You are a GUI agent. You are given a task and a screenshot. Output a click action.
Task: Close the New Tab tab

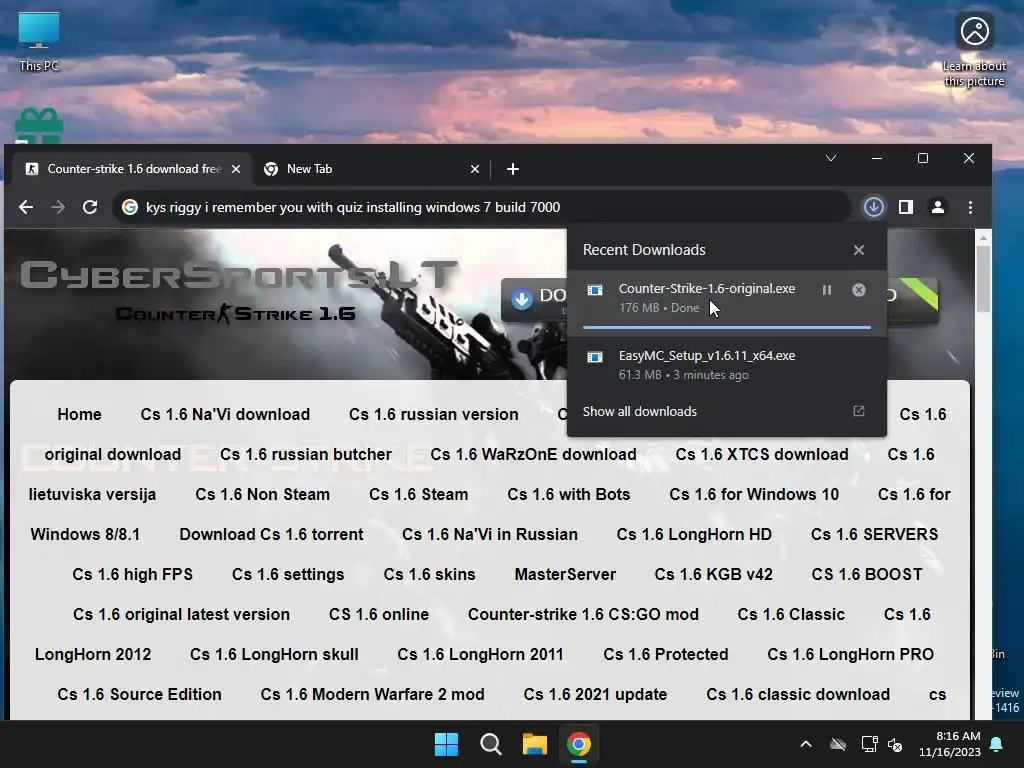pos(475,169)
